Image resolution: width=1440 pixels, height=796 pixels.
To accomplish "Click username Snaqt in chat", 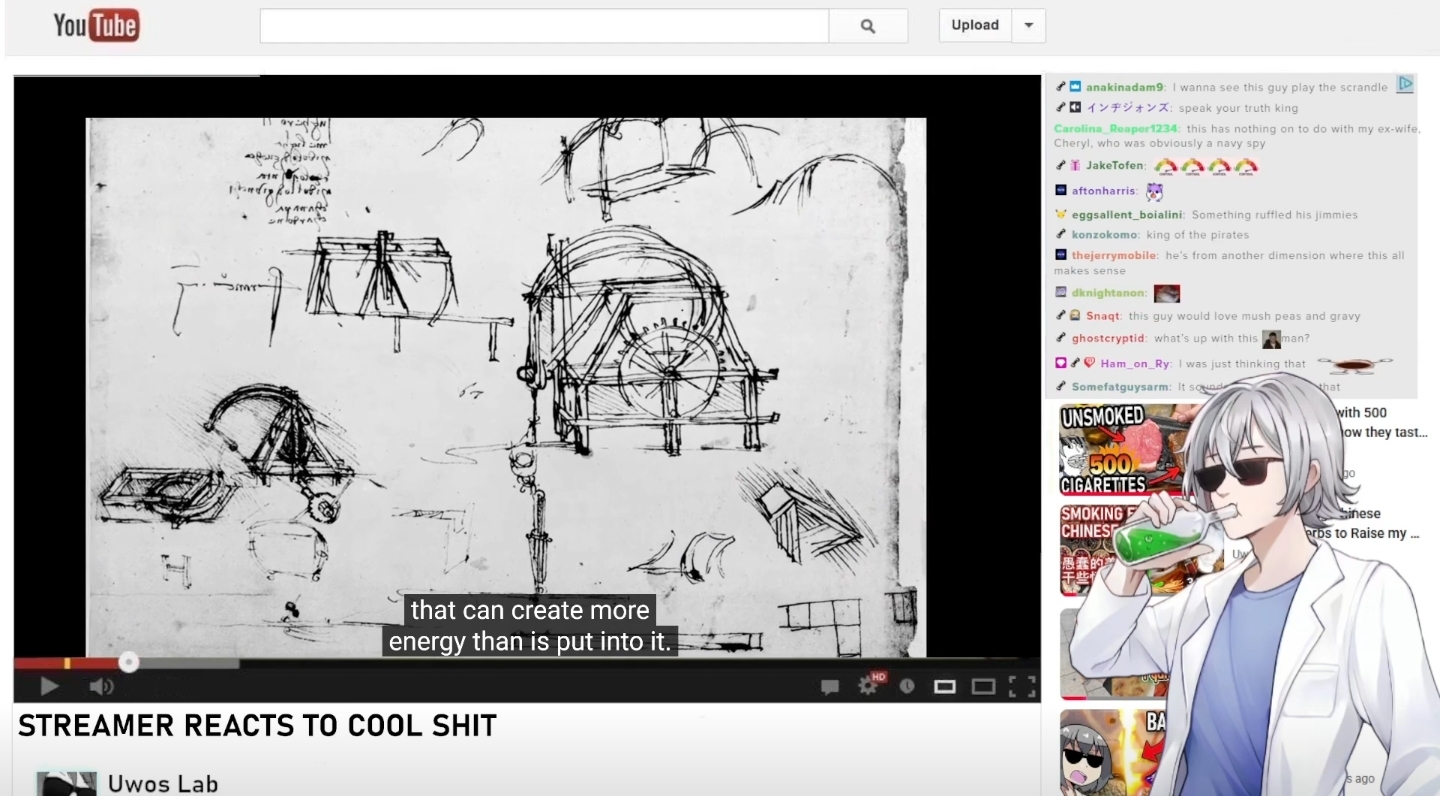I will coord(1103,316).
